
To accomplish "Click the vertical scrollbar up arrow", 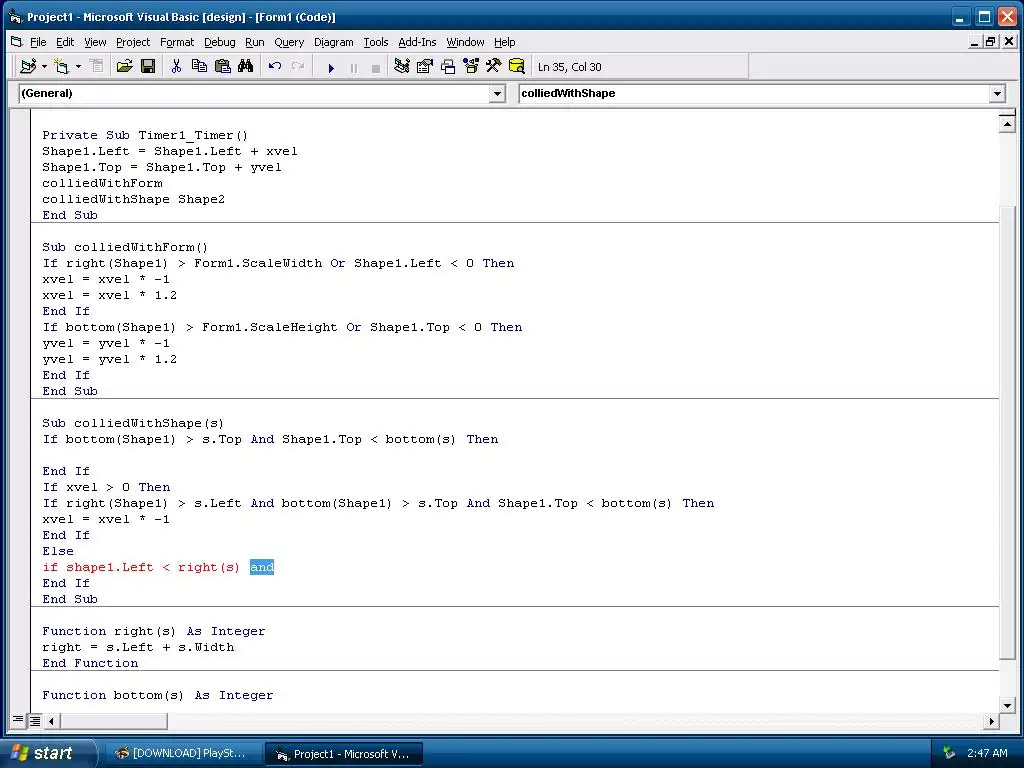I will [1007, 124].
